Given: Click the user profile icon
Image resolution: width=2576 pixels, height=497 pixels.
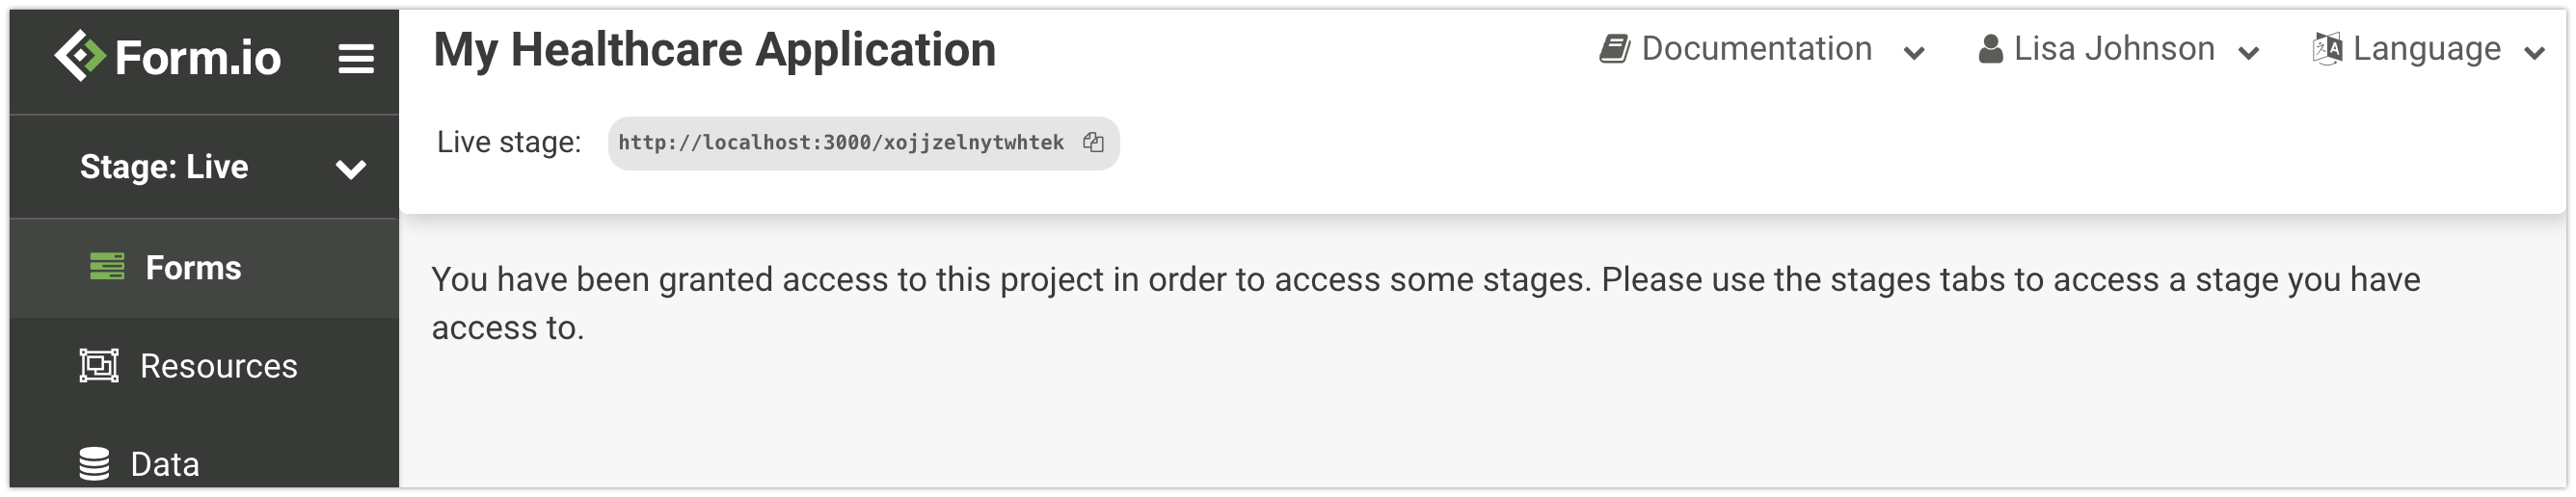Looking at the screenshot, I should [x=1990, y=49].
